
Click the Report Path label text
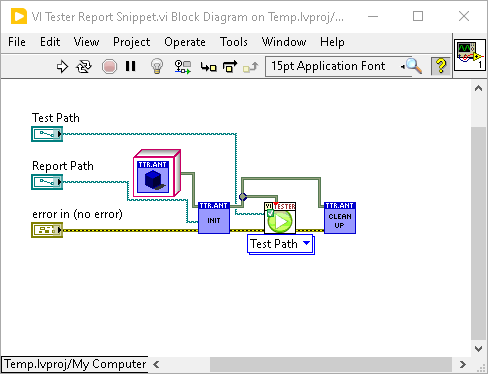[x=63, y=166]
